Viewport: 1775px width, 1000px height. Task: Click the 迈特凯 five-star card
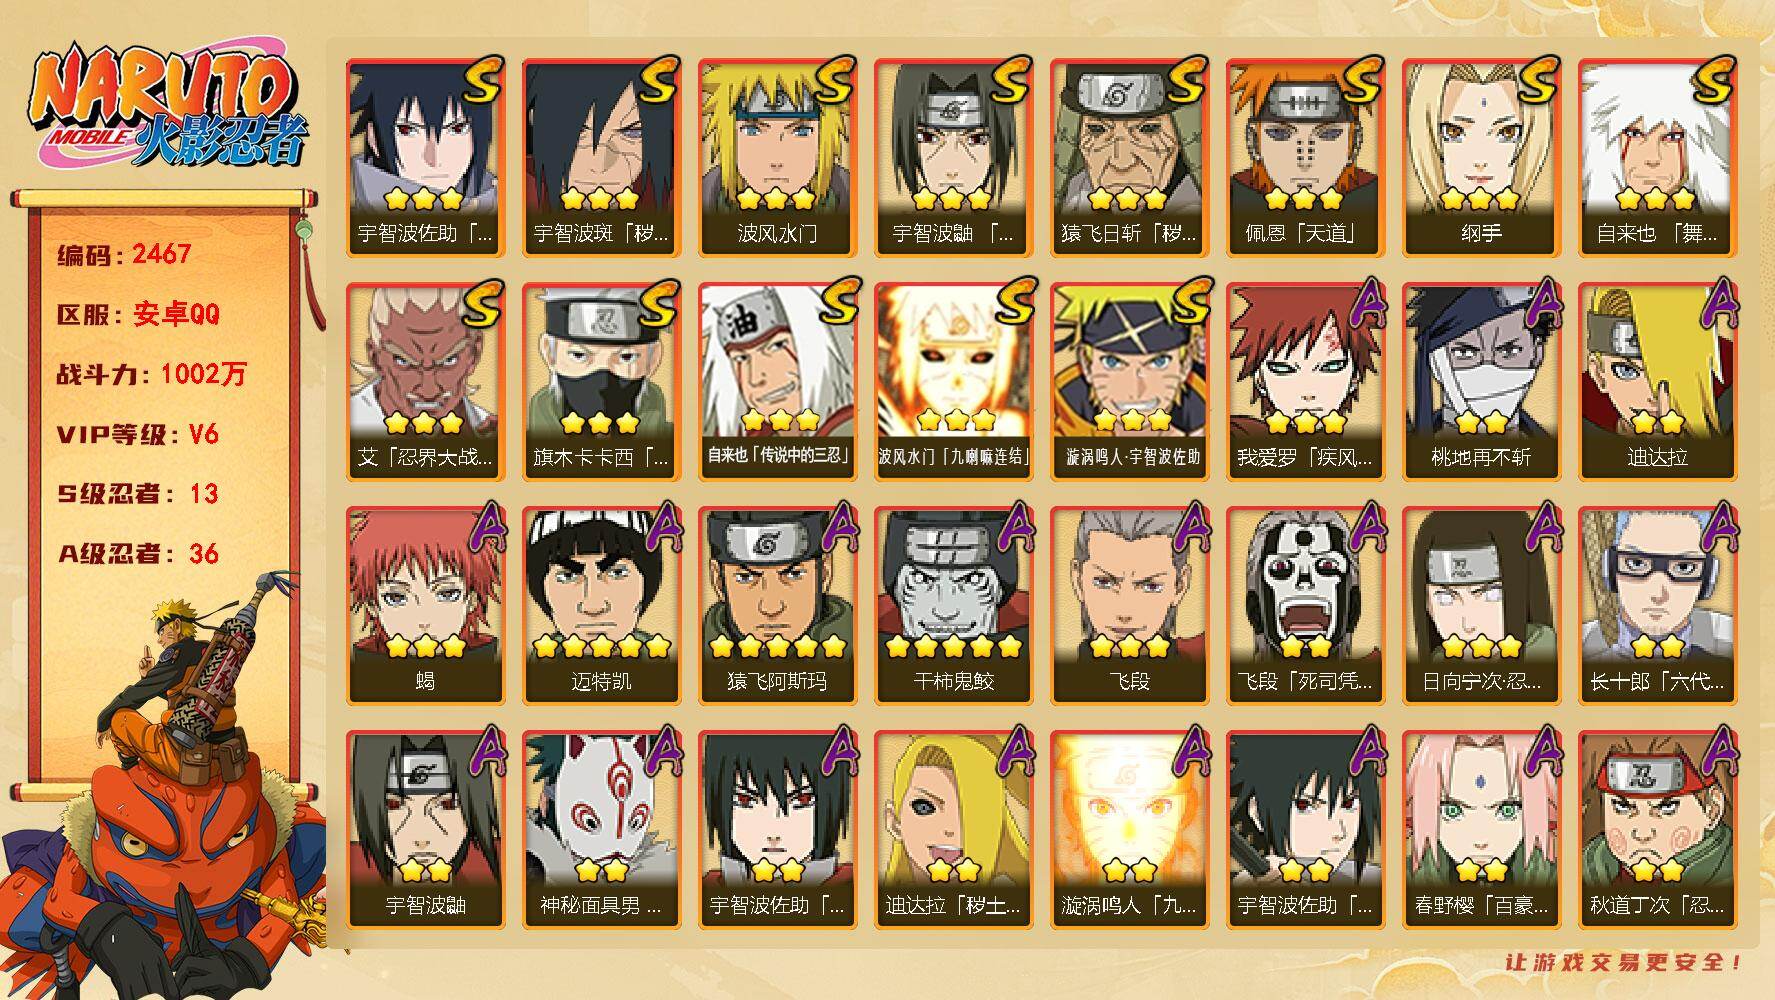point(601,606)
